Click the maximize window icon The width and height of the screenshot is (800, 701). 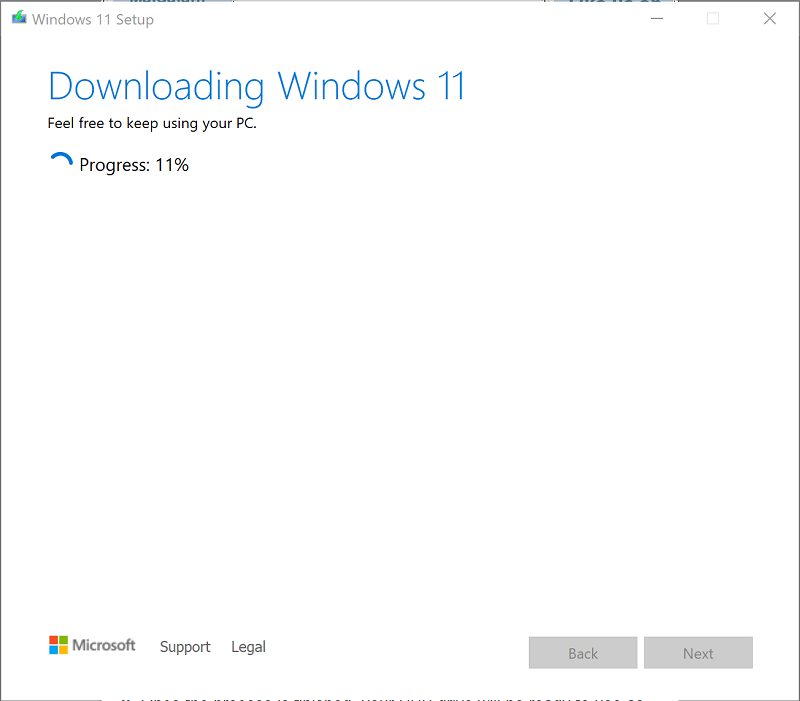(x=713, y=18)
